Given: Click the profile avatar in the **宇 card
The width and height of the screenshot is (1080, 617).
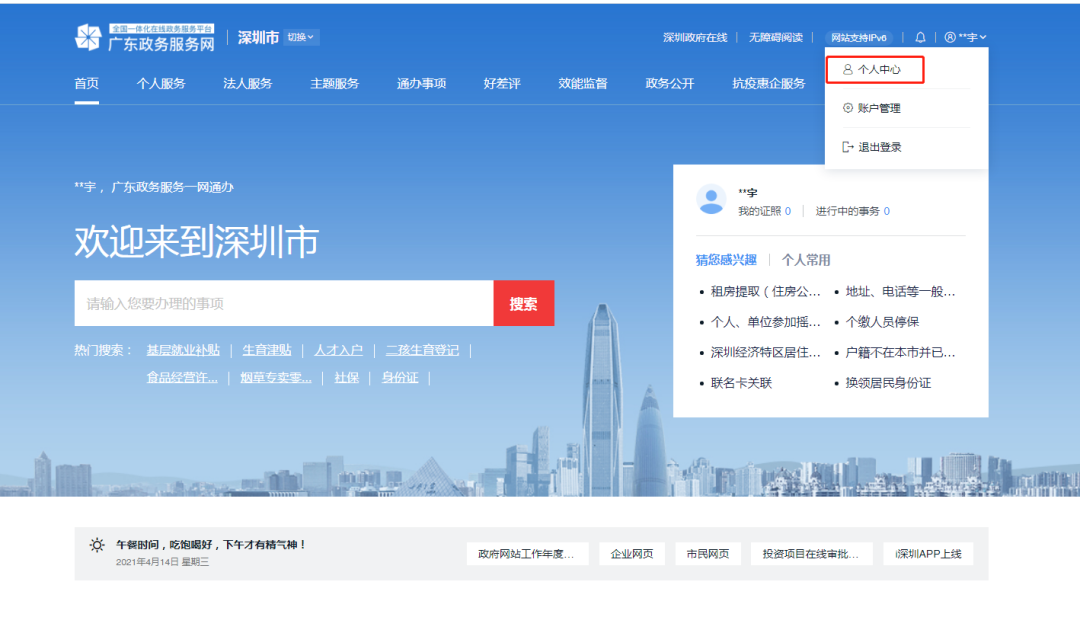Looking at the screenshot, I should coord(711,199).
